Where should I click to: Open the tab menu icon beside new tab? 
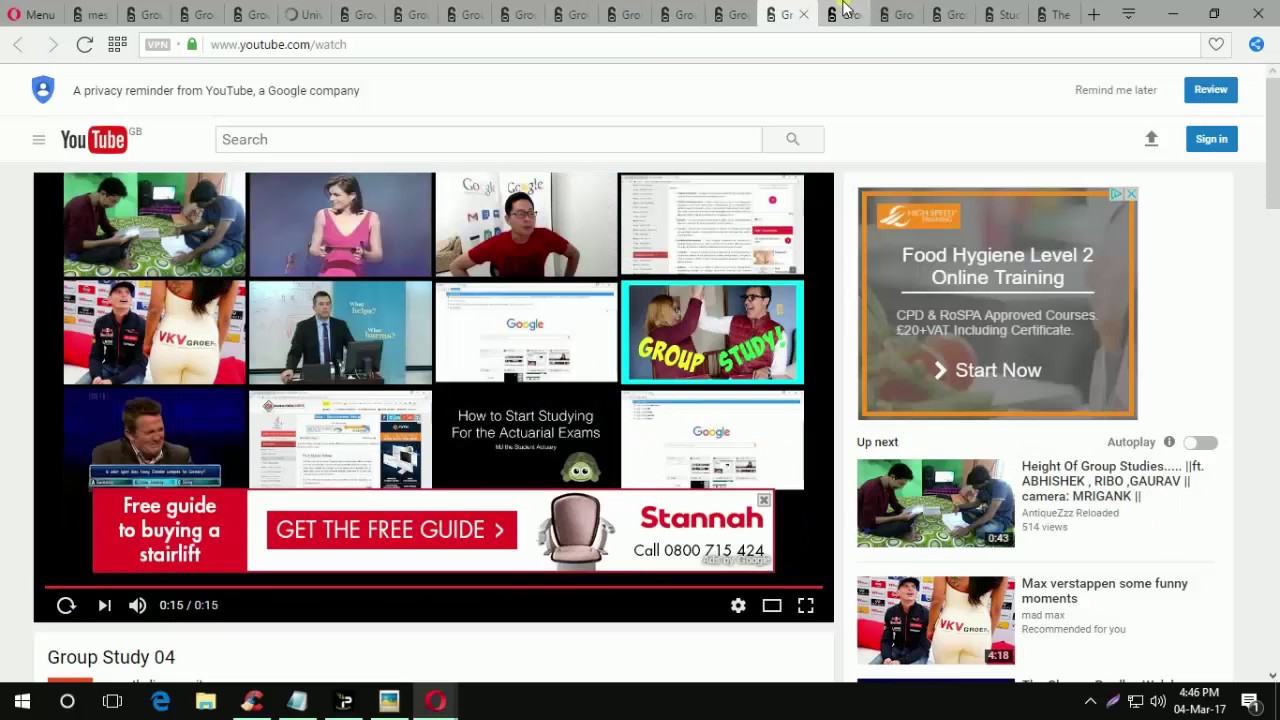tap(1128, 15)
